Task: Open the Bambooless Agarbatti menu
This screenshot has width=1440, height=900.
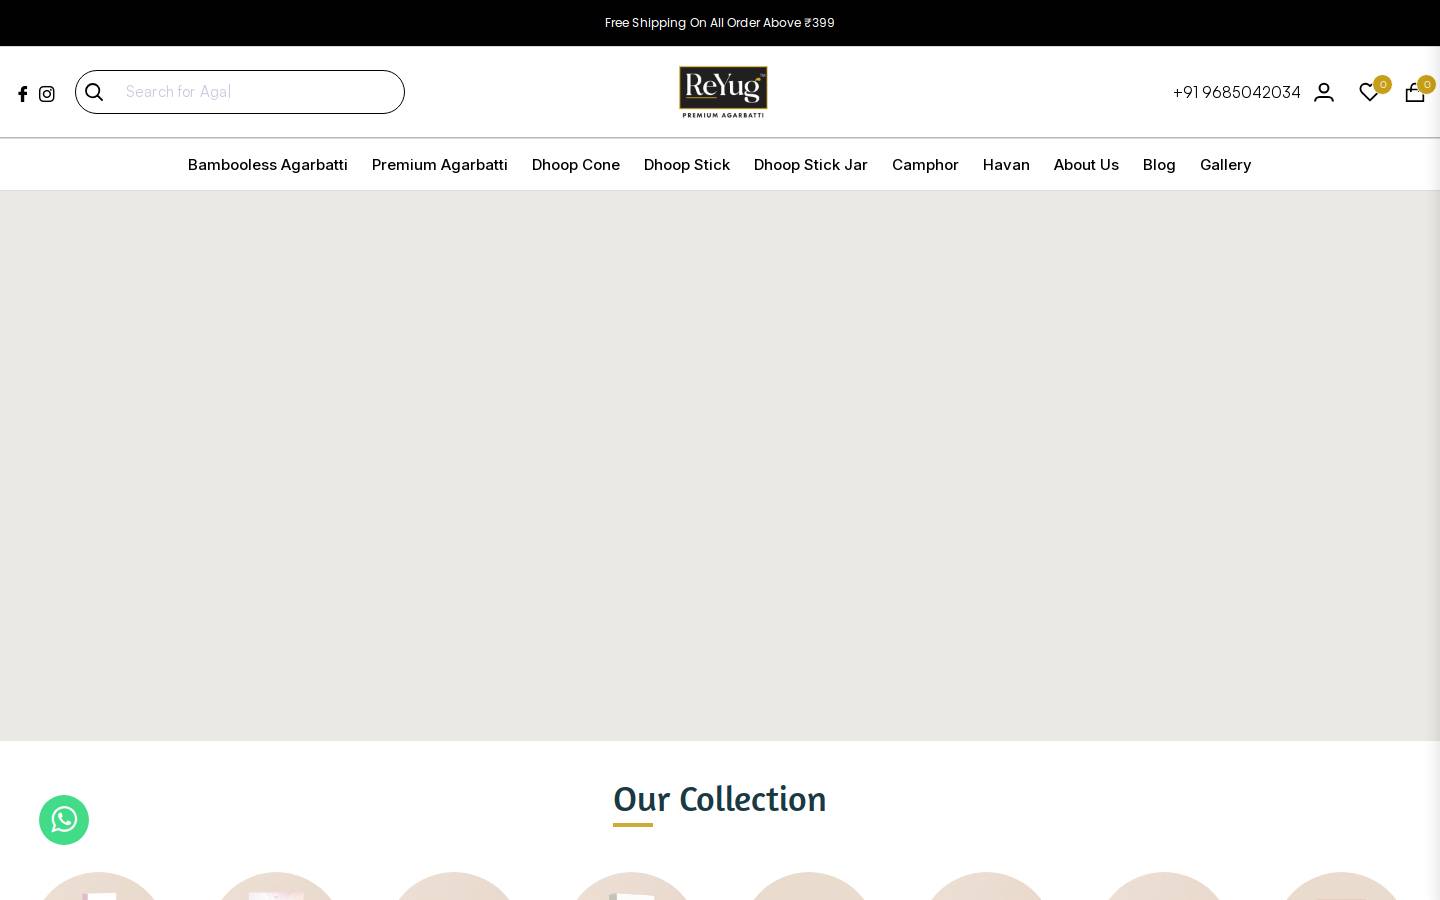Action: coord(268,164)
